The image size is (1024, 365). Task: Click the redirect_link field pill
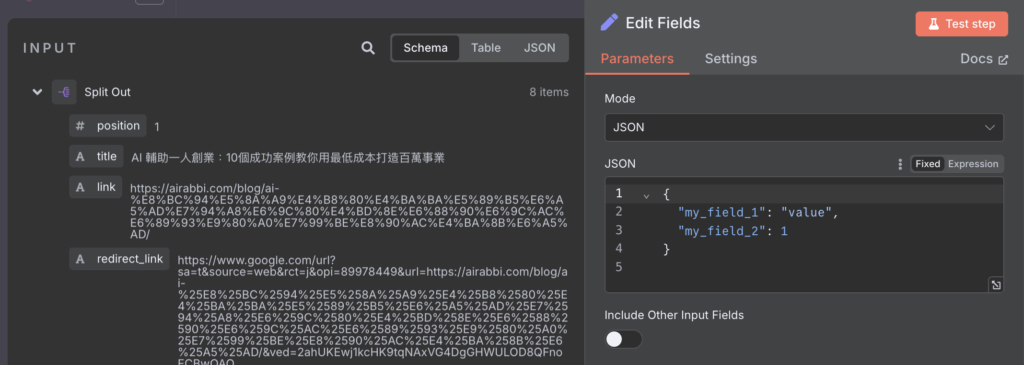coord(120,259)
